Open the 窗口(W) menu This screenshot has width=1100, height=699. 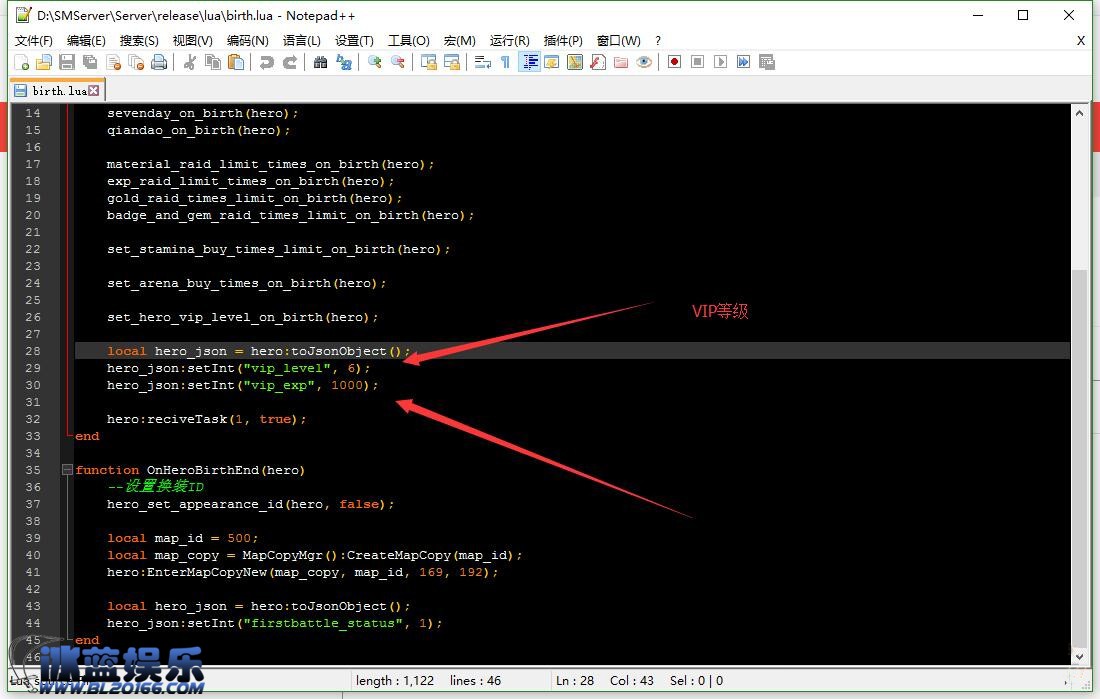point(619,41)
